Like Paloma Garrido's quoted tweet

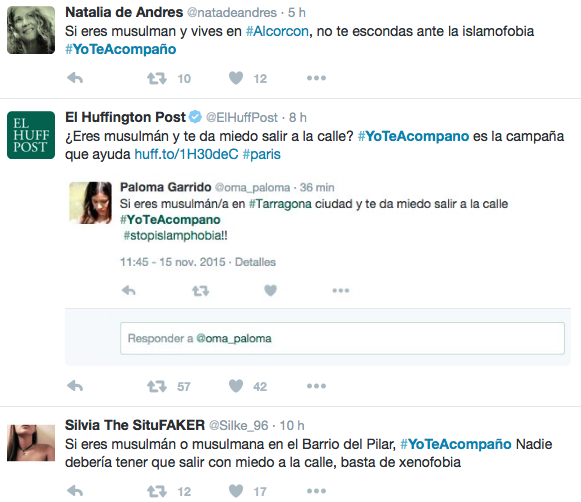click(x=270, y=290)
